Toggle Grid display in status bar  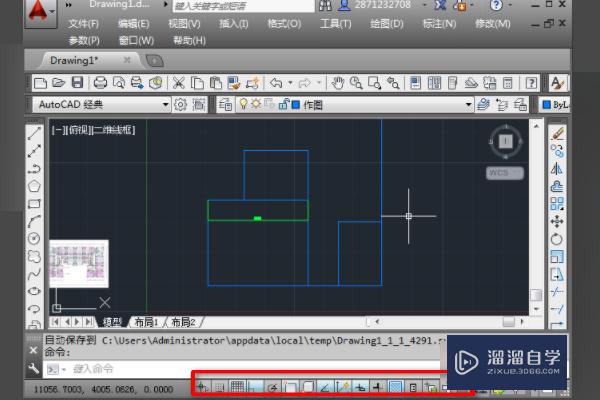pyautogui.click(x=237, y=388)
